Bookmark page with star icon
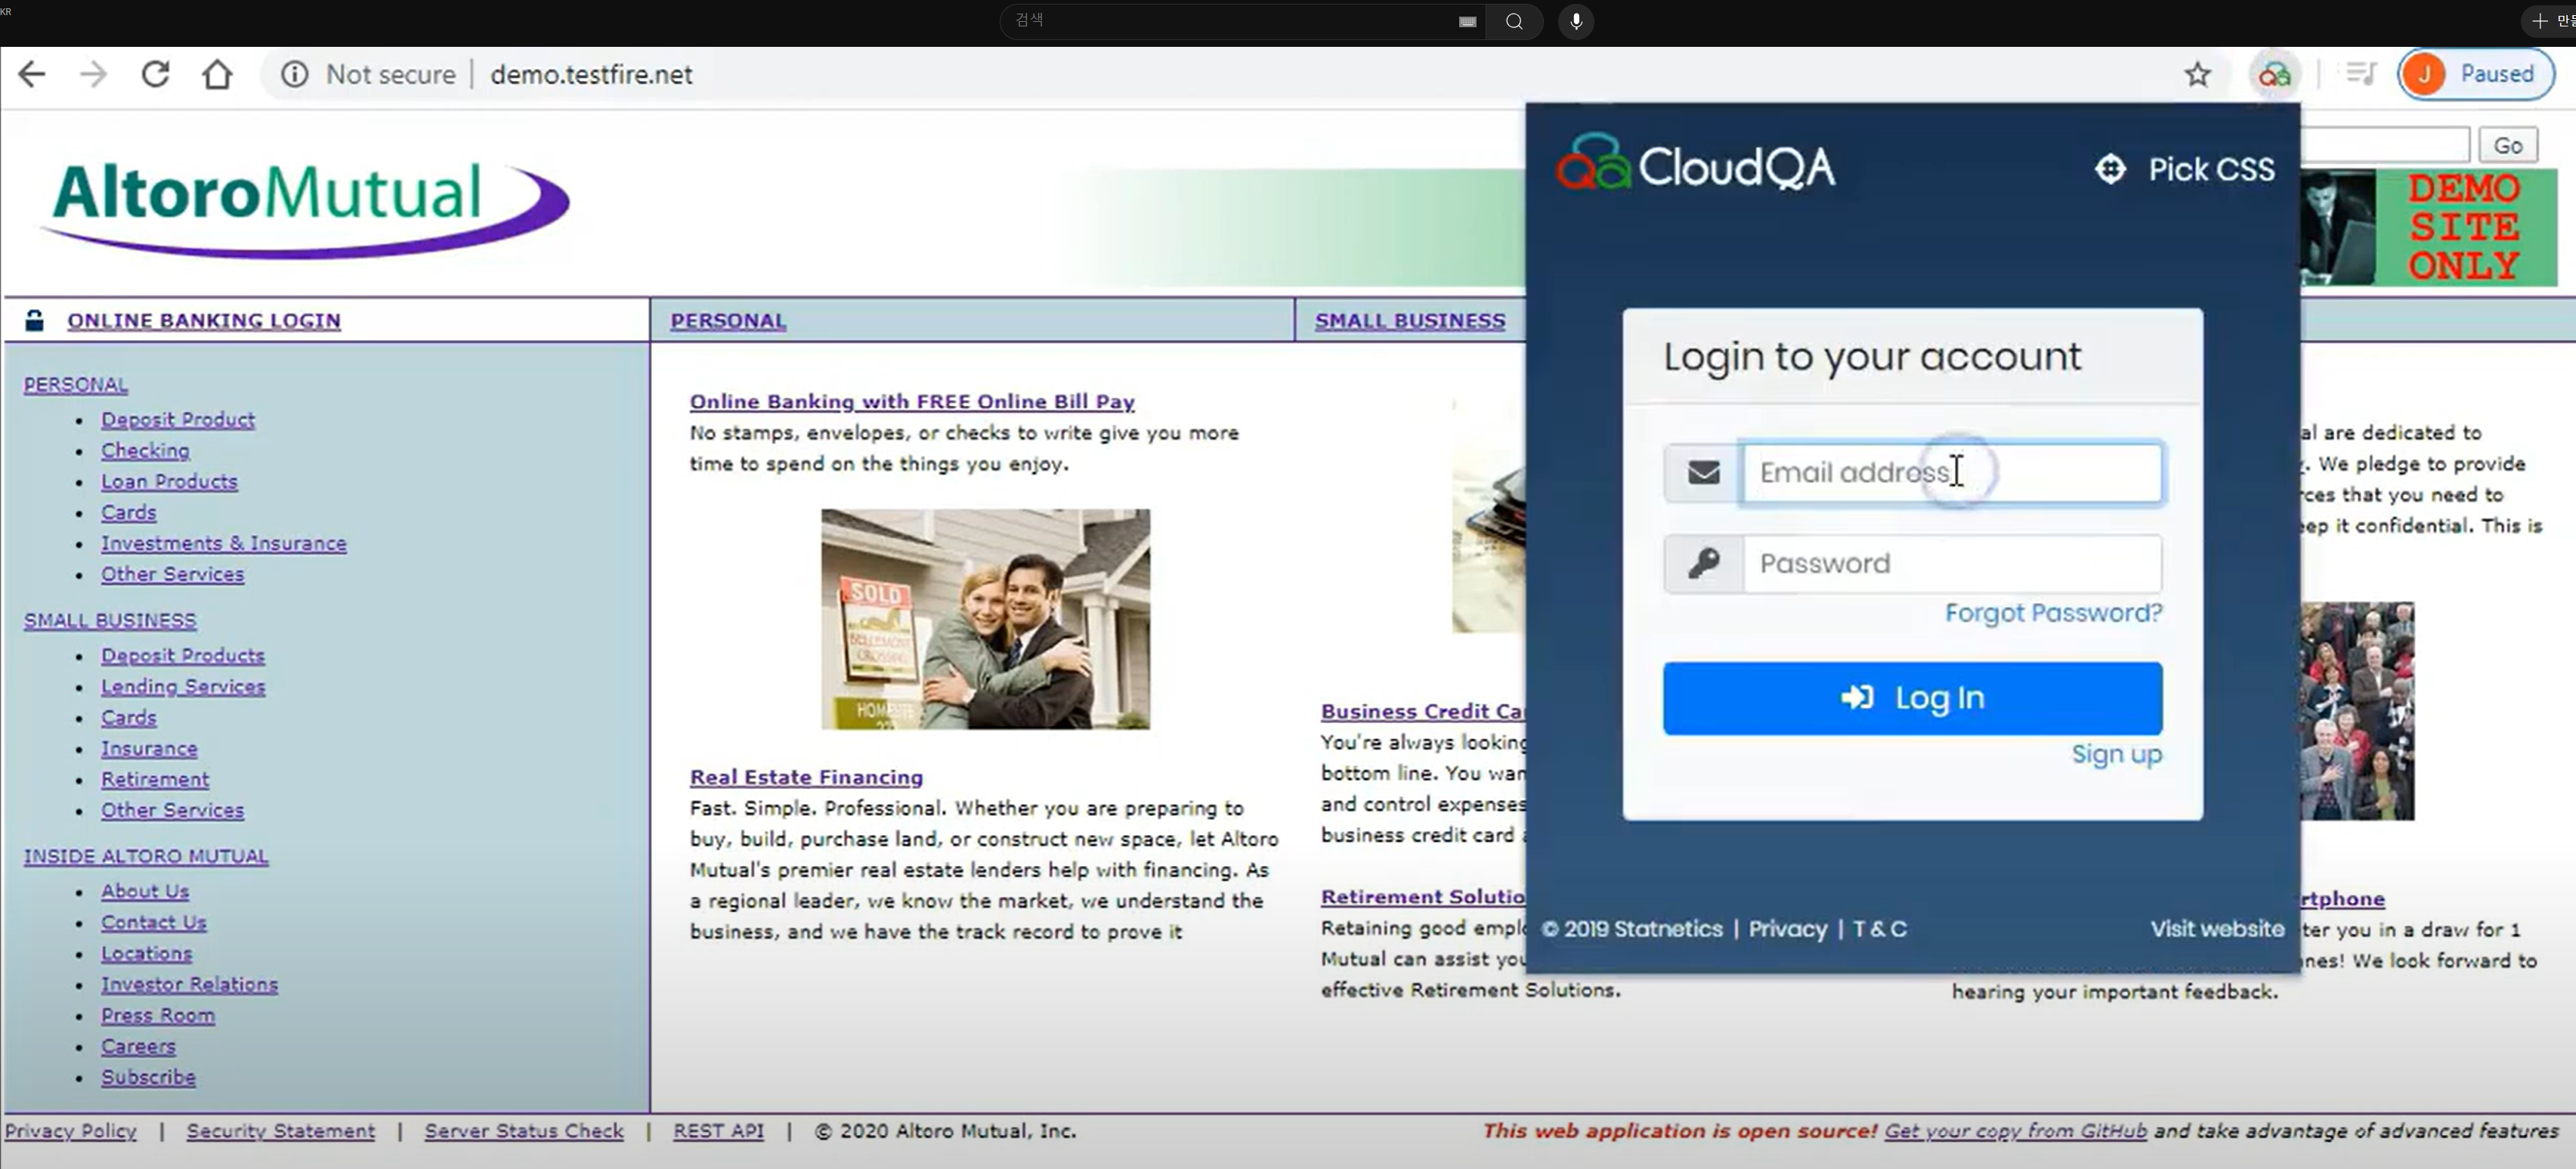The height and width of the screenshot is (1169, 2576). (2197, 74)
